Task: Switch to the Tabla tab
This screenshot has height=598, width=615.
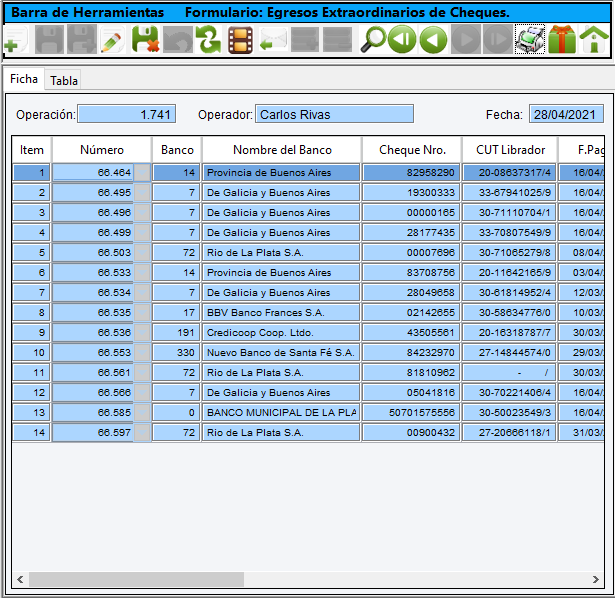Action: (x=64, y=81)
